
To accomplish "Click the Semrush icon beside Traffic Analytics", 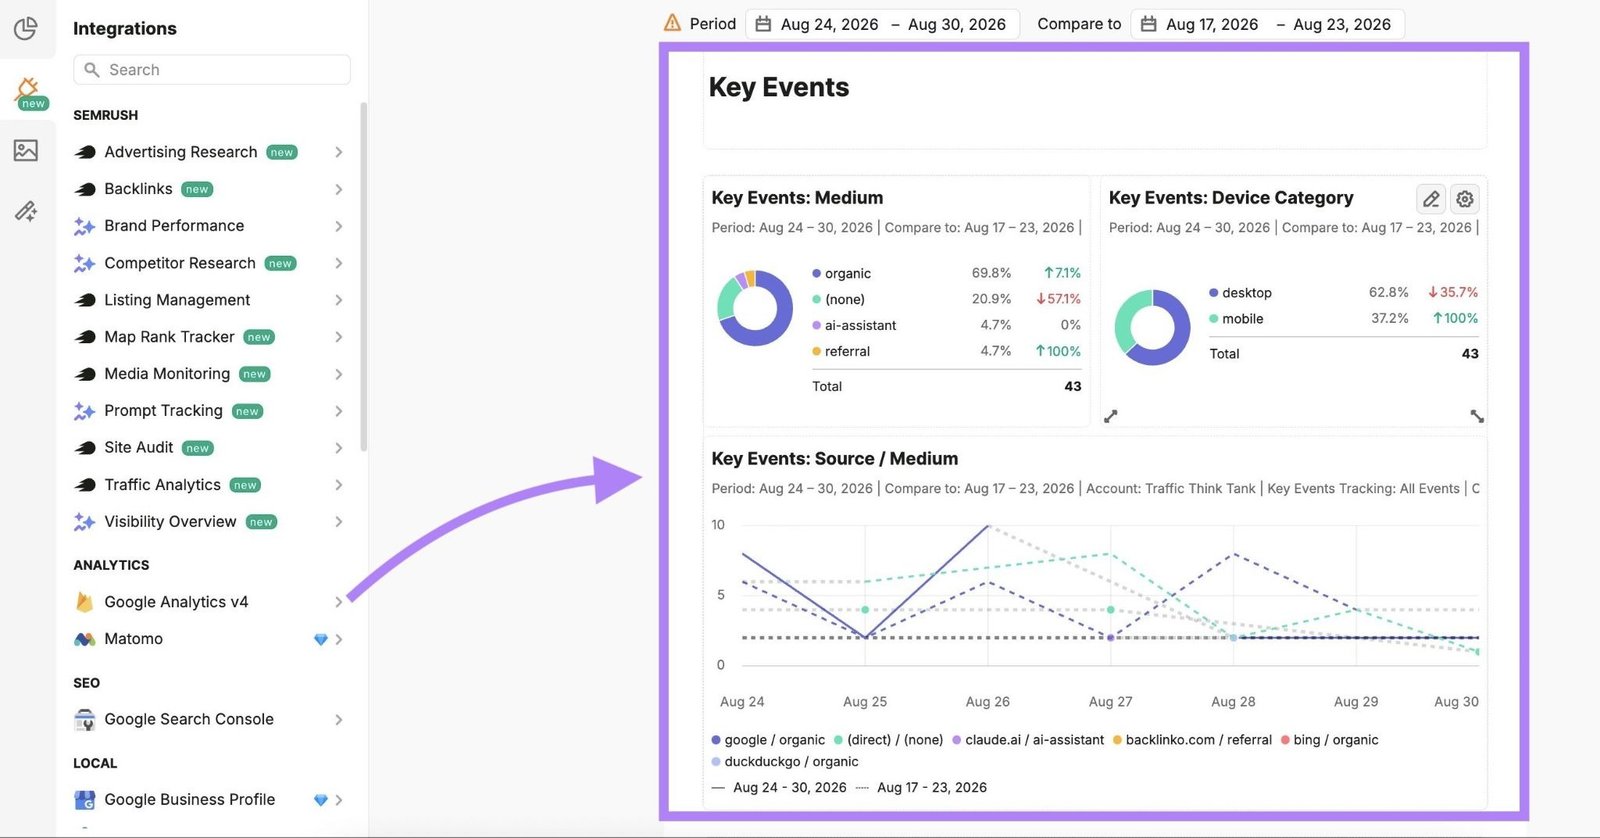I will 85,485.
